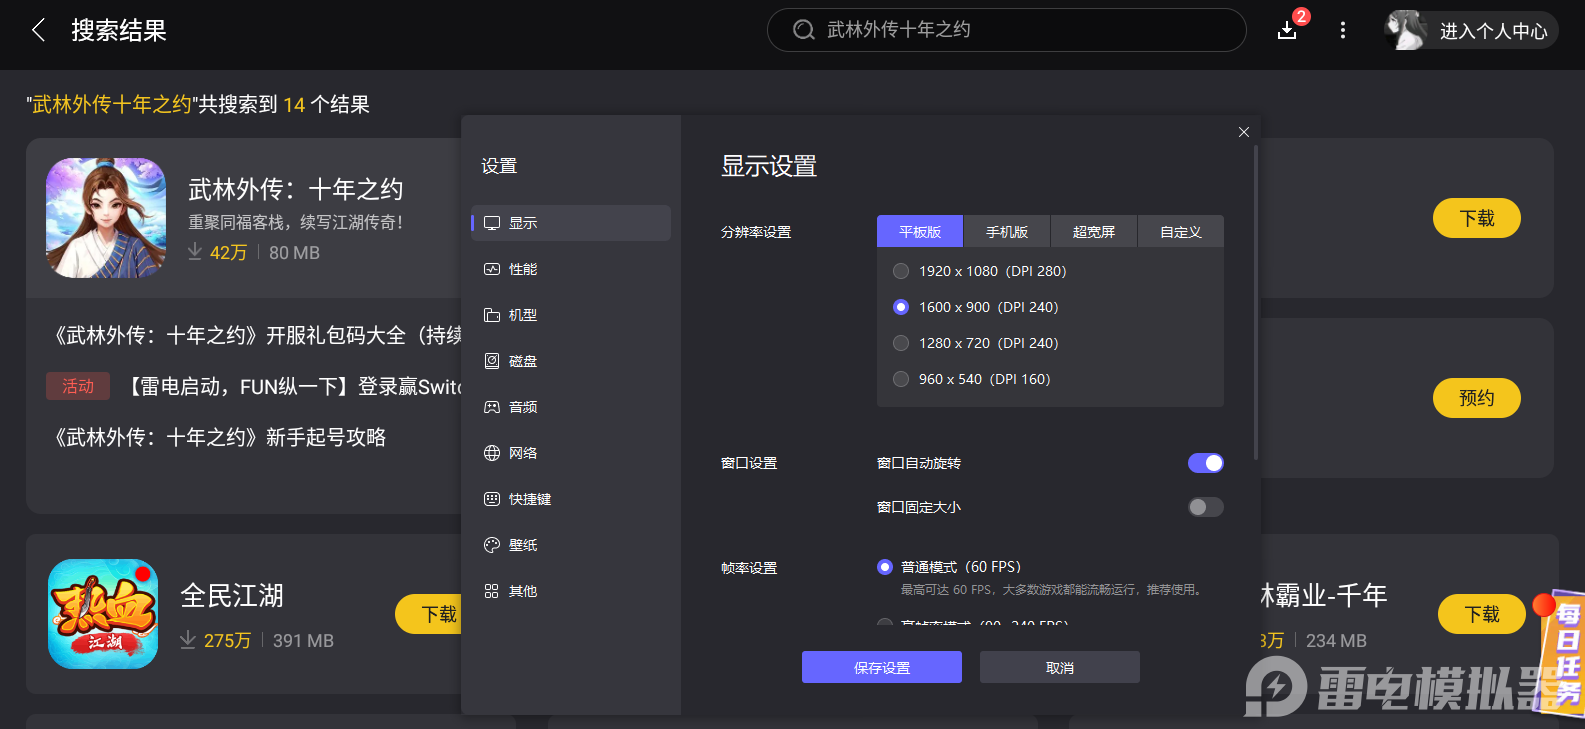Switch to the 超宽屏 resolution tab
The image size is (1585, 729).
pyautogui.click(x=1093, y=232)
